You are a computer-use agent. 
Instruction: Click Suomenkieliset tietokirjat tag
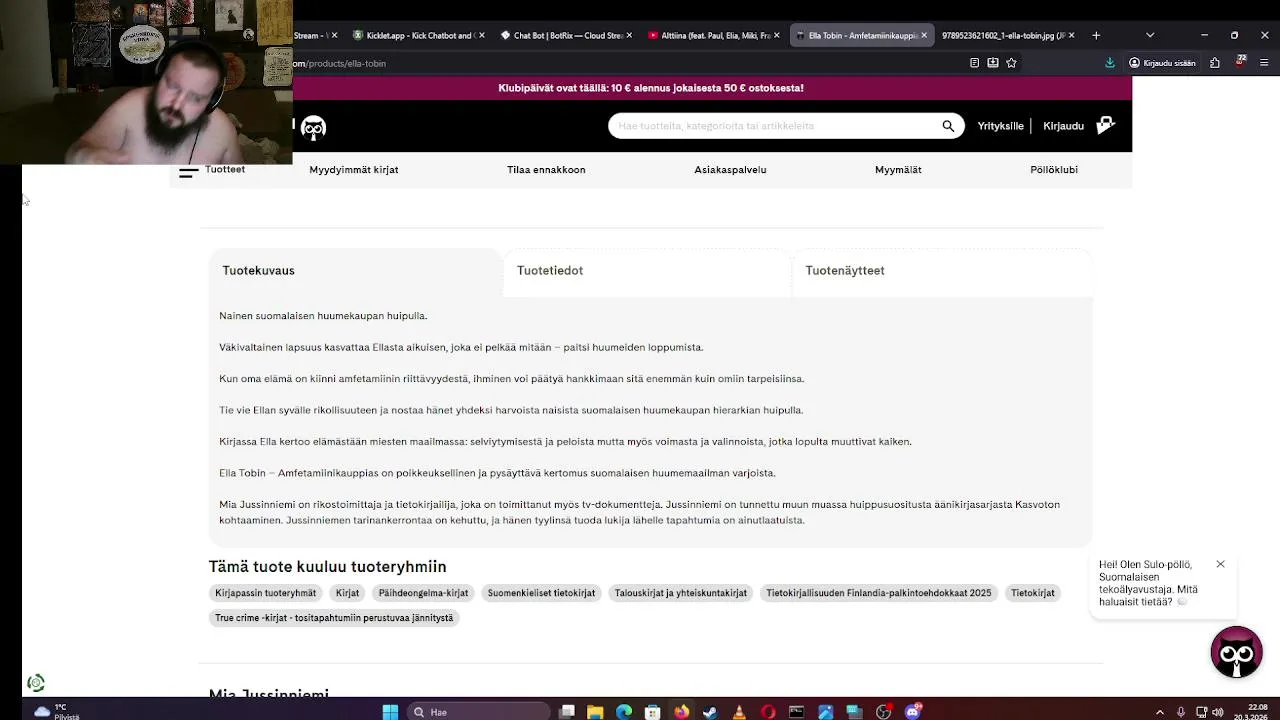point(541,593)
